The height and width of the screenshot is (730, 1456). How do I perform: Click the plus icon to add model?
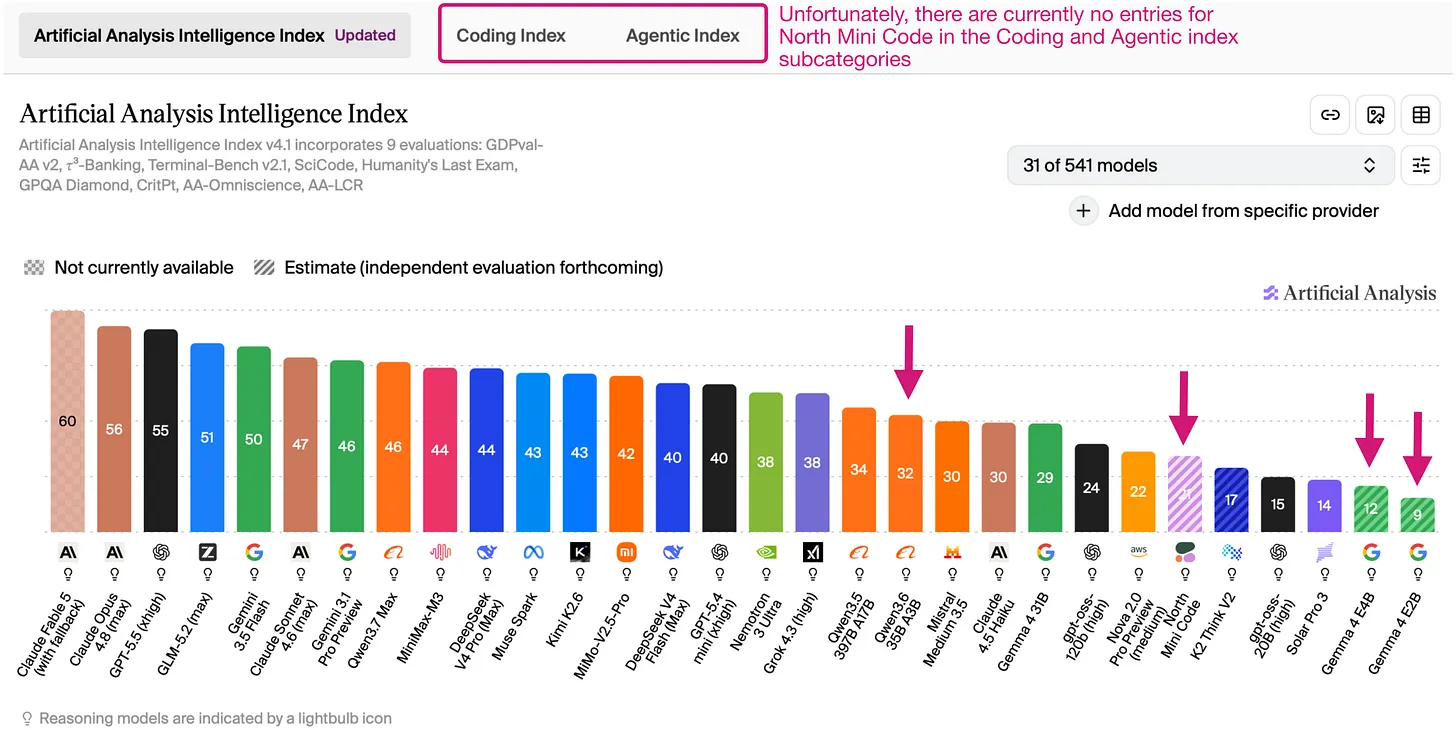click(x=1083, y=211)
